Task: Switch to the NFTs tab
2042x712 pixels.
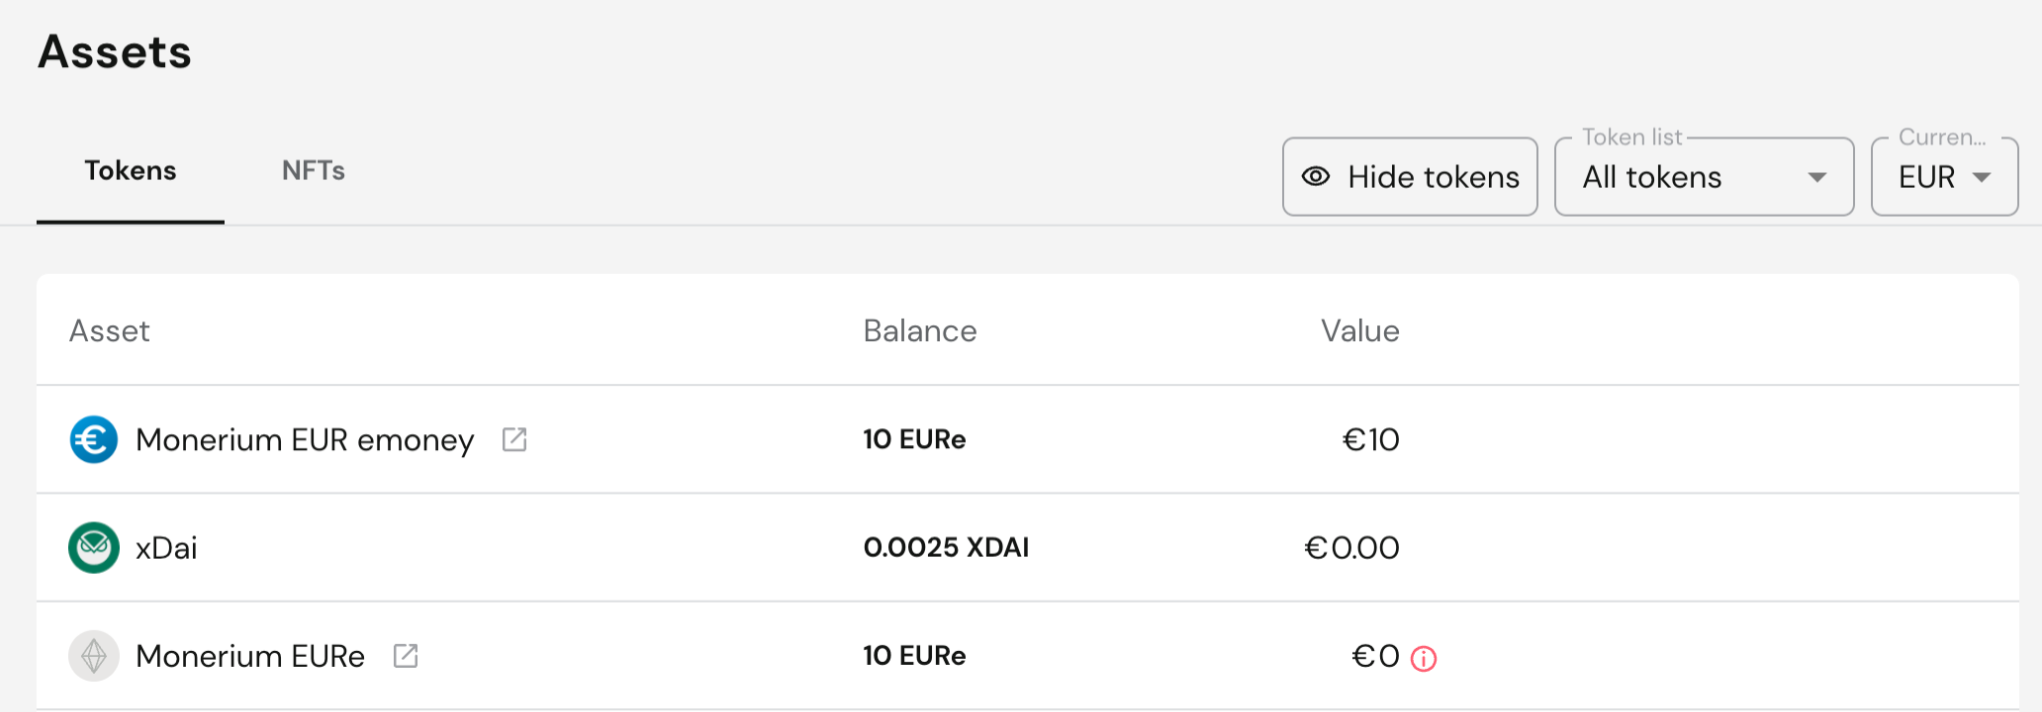Action: coord(313,170)
